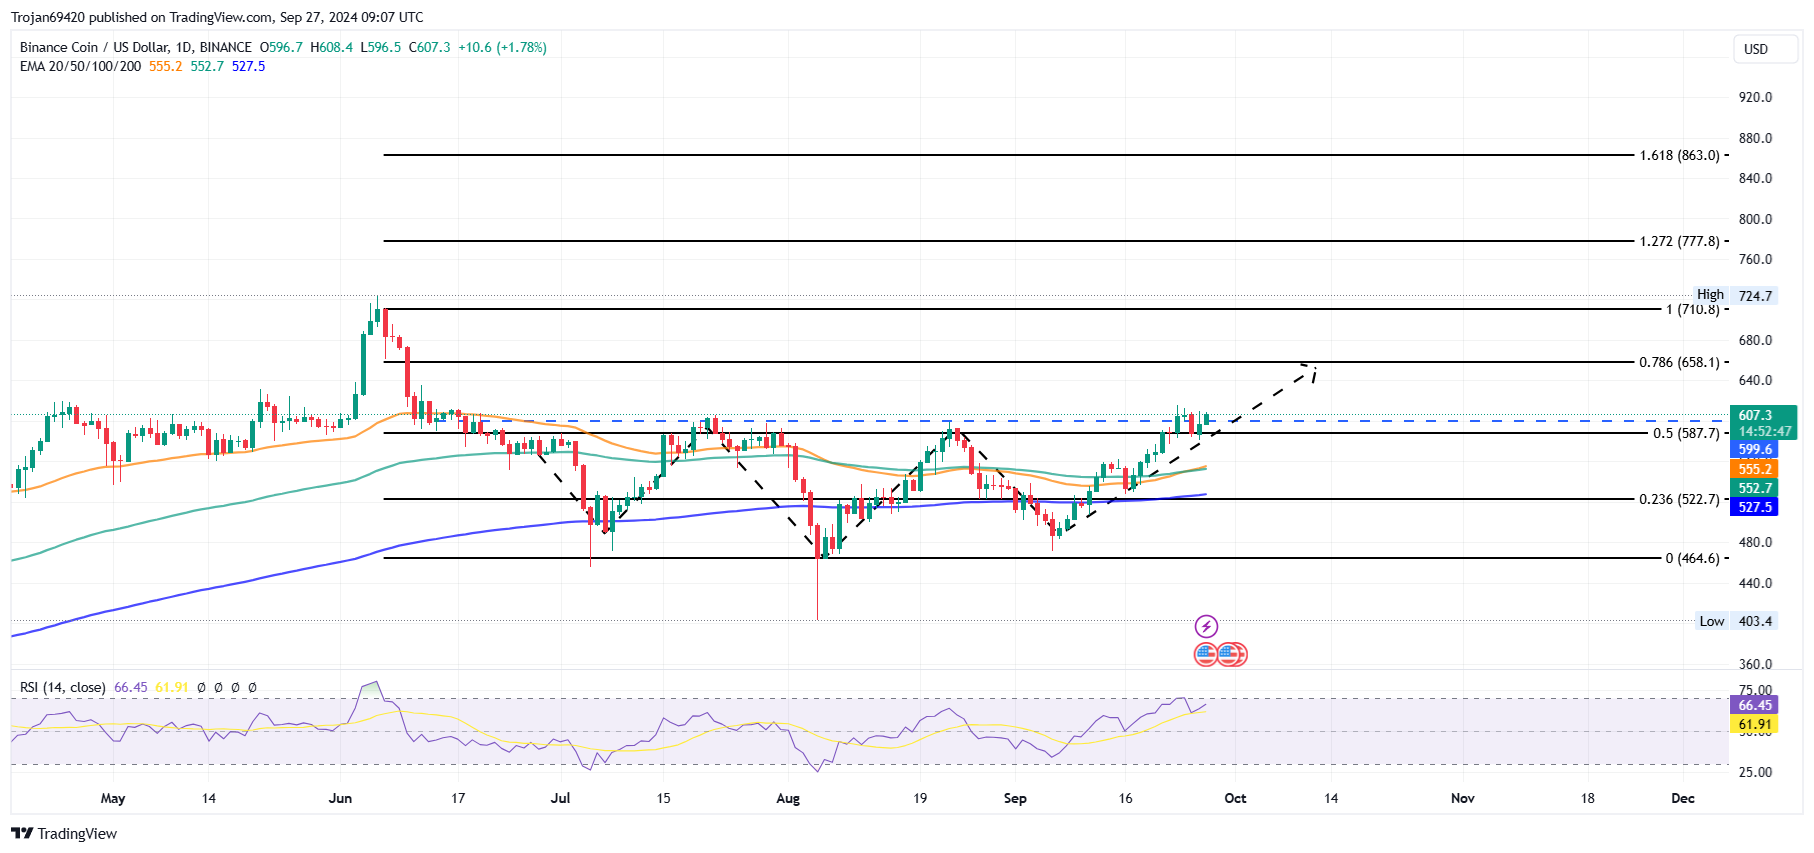Select the 0.786 (658.1) Fibonacci level label
1814x853 pixels.
[x=1679, y=362]
